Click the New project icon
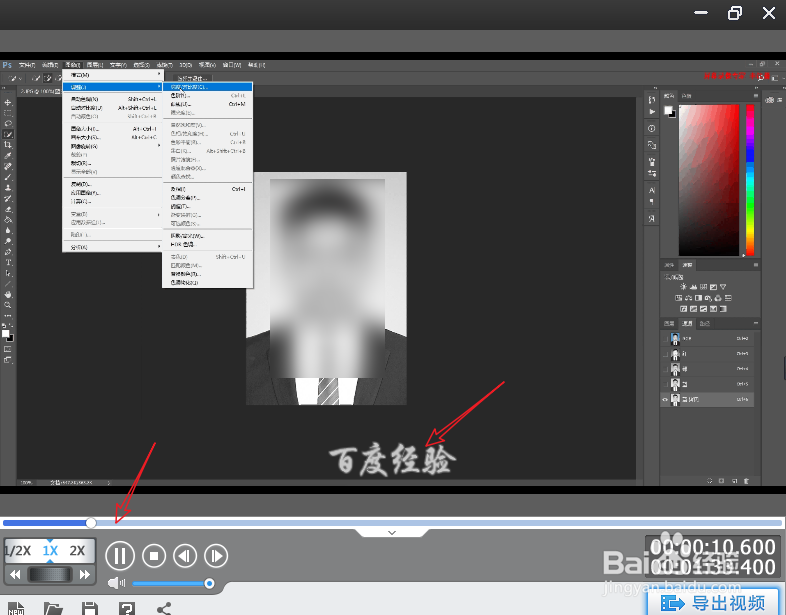 coord(16,608)
